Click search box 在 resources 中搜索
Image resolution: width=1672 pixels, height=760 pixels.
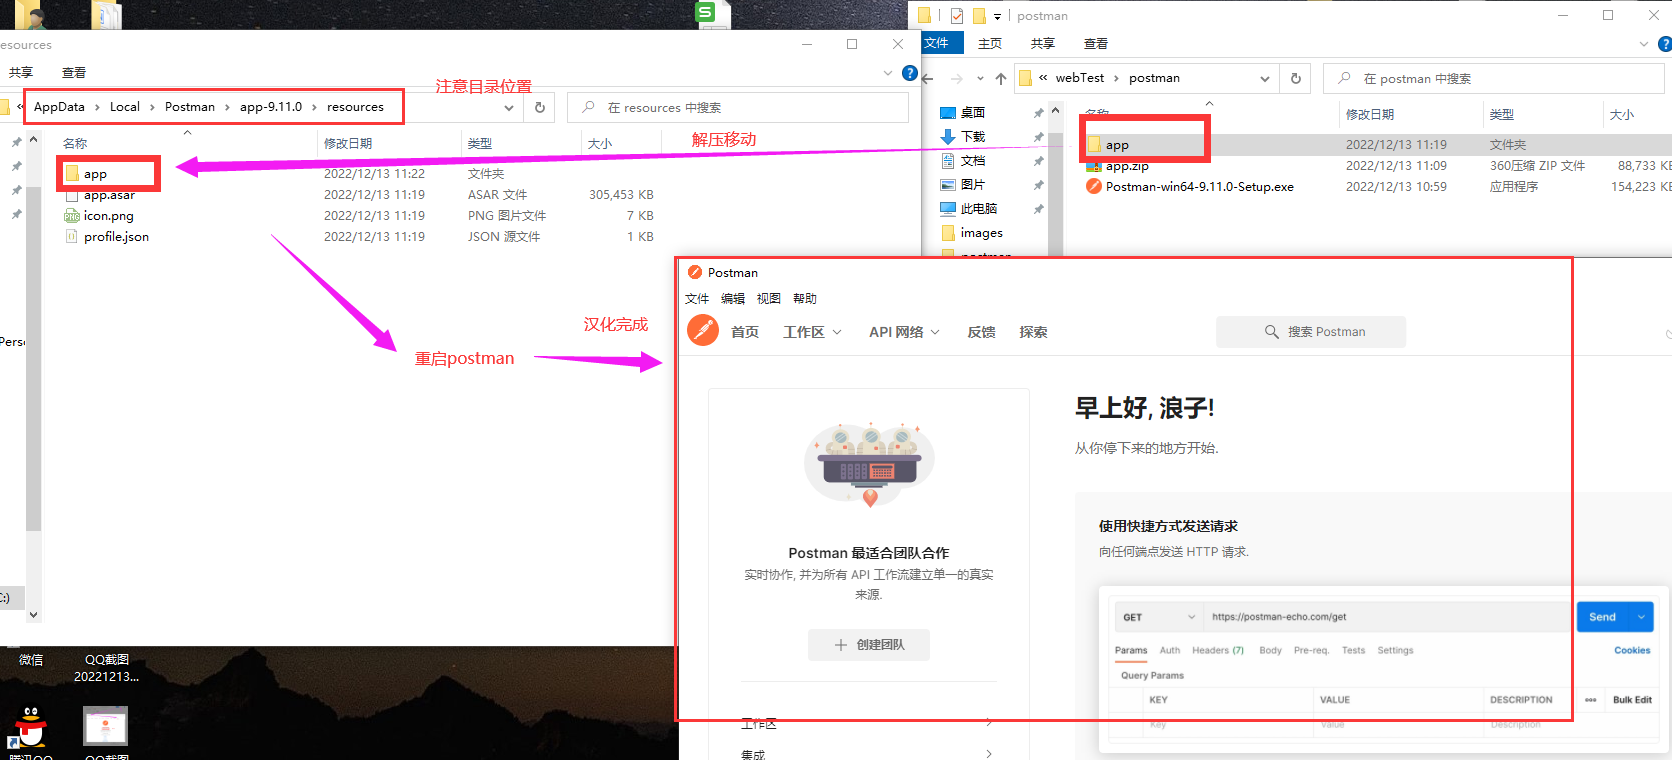tap(738, 108)
